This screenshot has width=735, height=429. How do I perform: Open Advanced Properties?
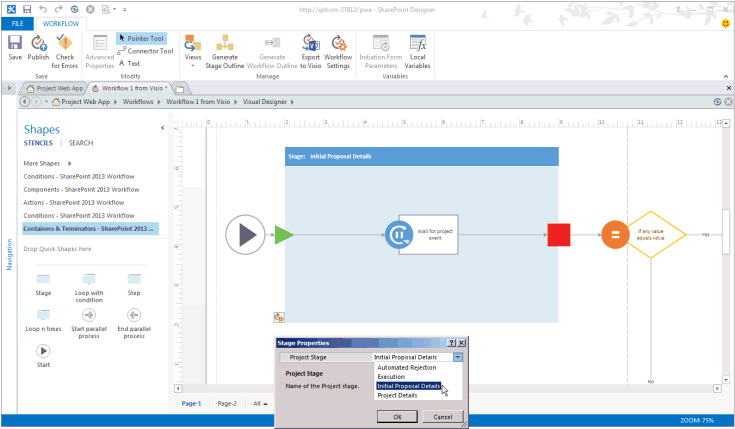click(x=99, y=52)
